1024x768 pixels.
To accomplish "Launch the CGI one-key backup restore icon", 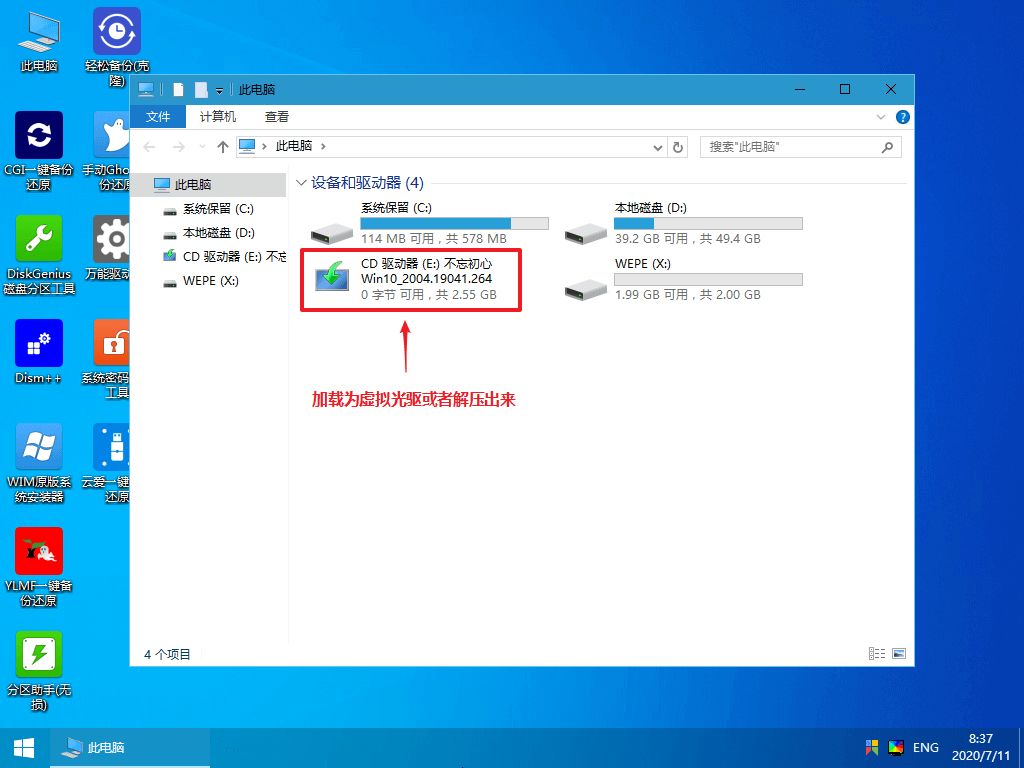I will pos(39,136).
